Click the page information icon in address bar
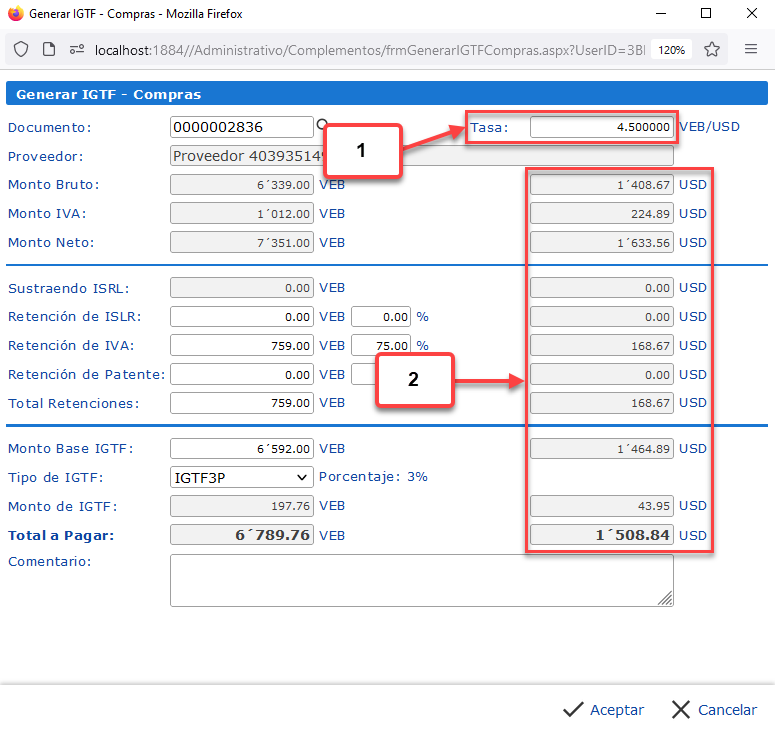 point(48,49)
